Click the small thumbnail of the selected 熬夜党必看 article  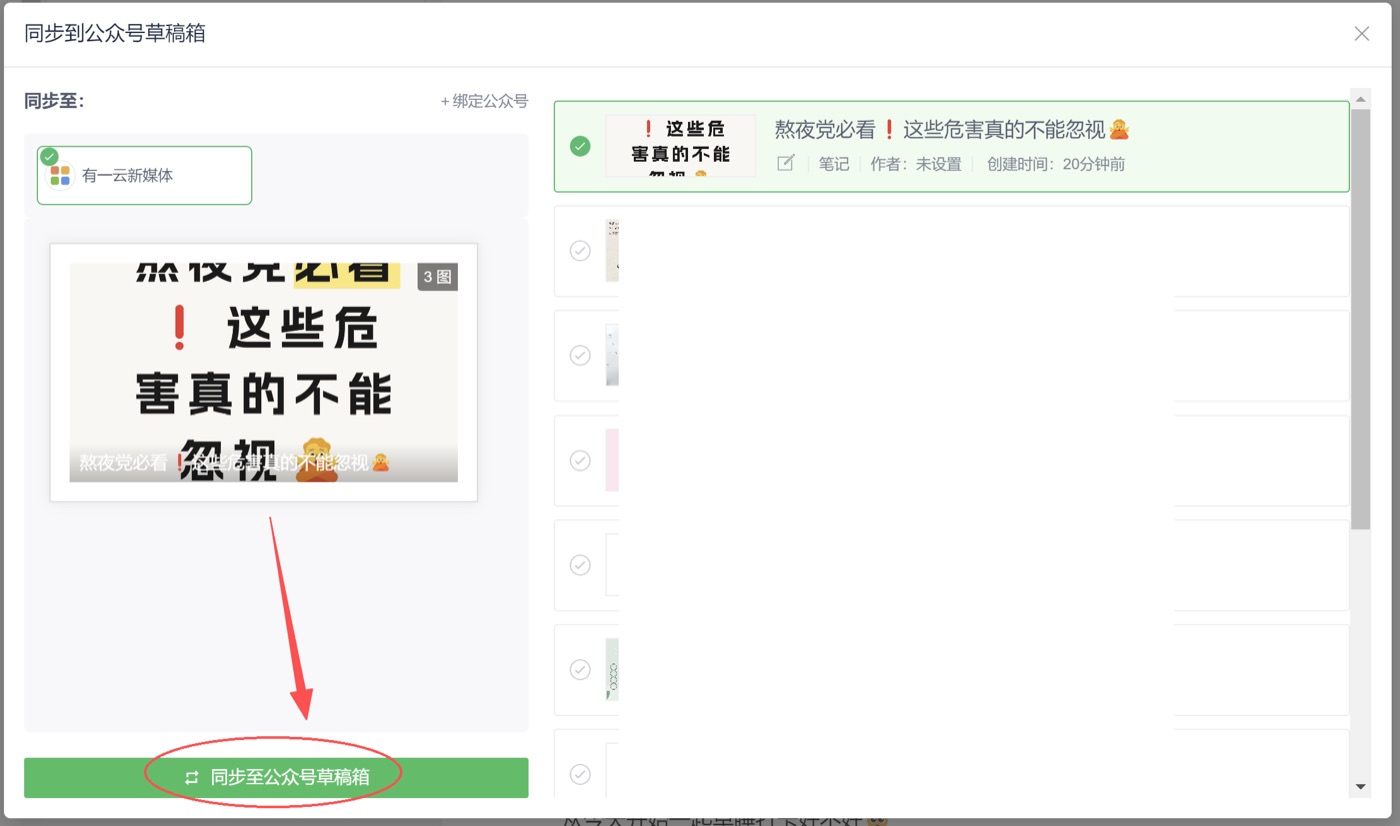(680, 146)
